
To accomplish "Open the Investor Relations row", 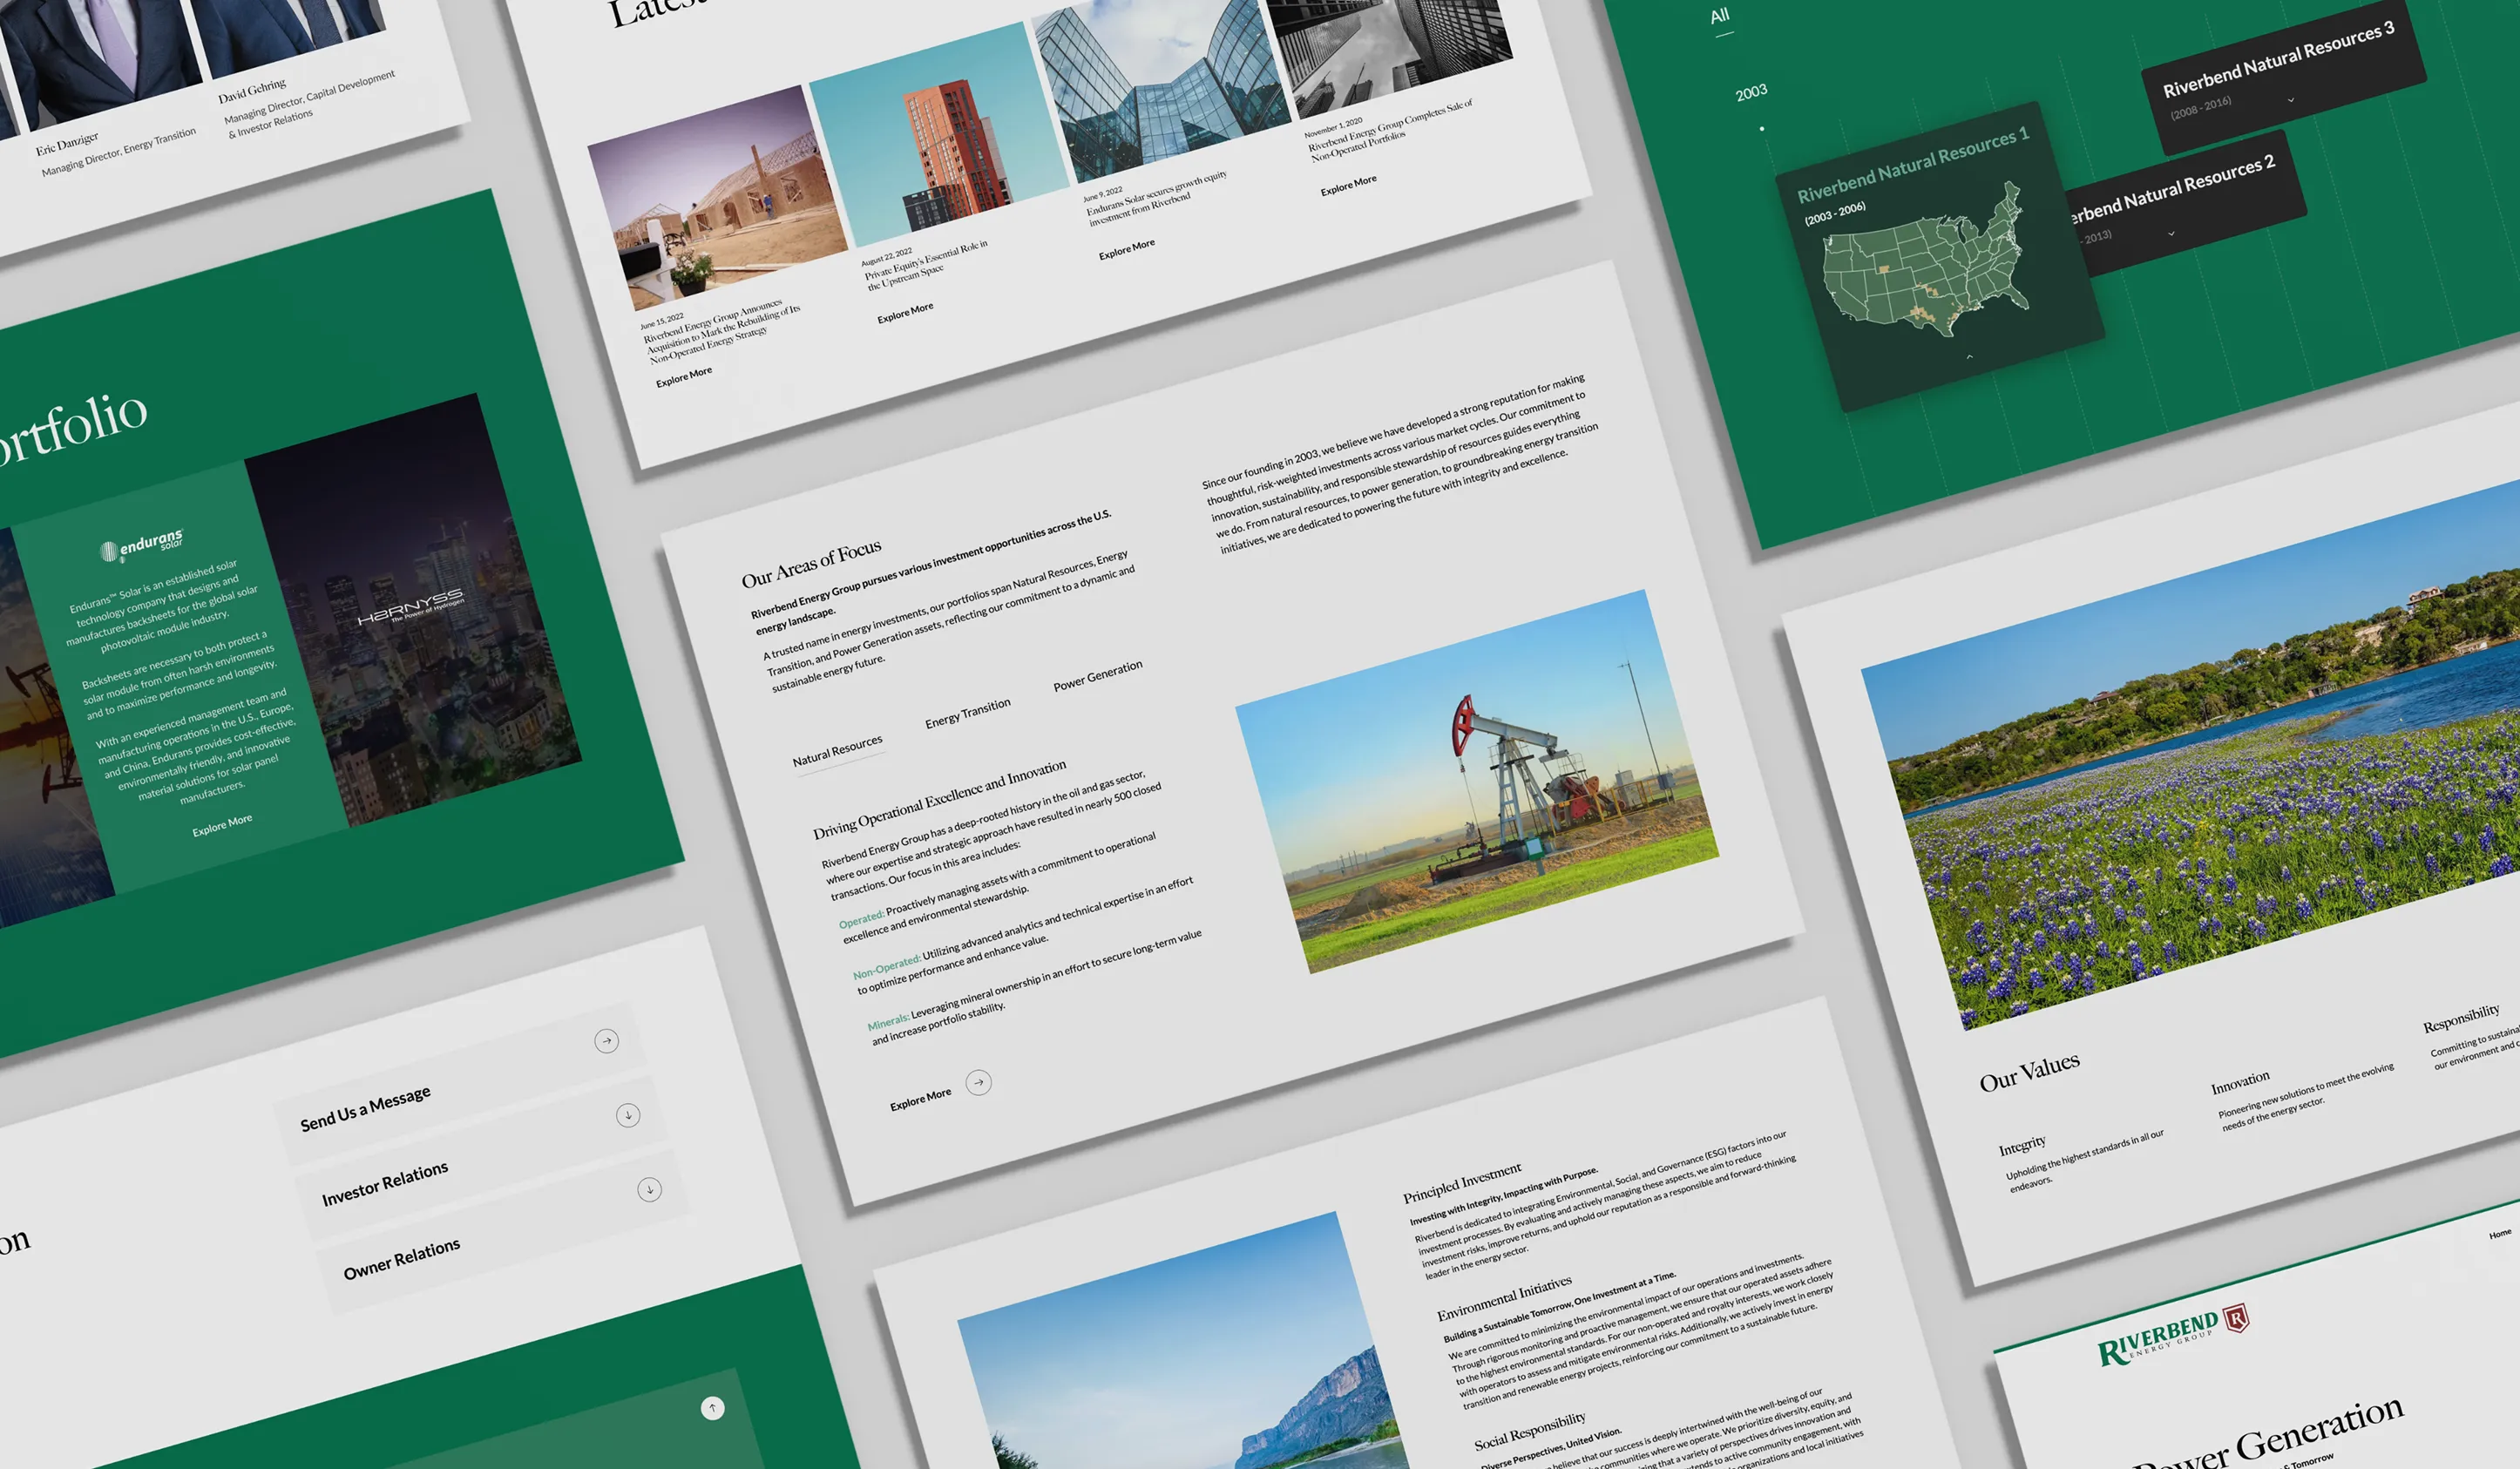I will (x=482, y=1158).
